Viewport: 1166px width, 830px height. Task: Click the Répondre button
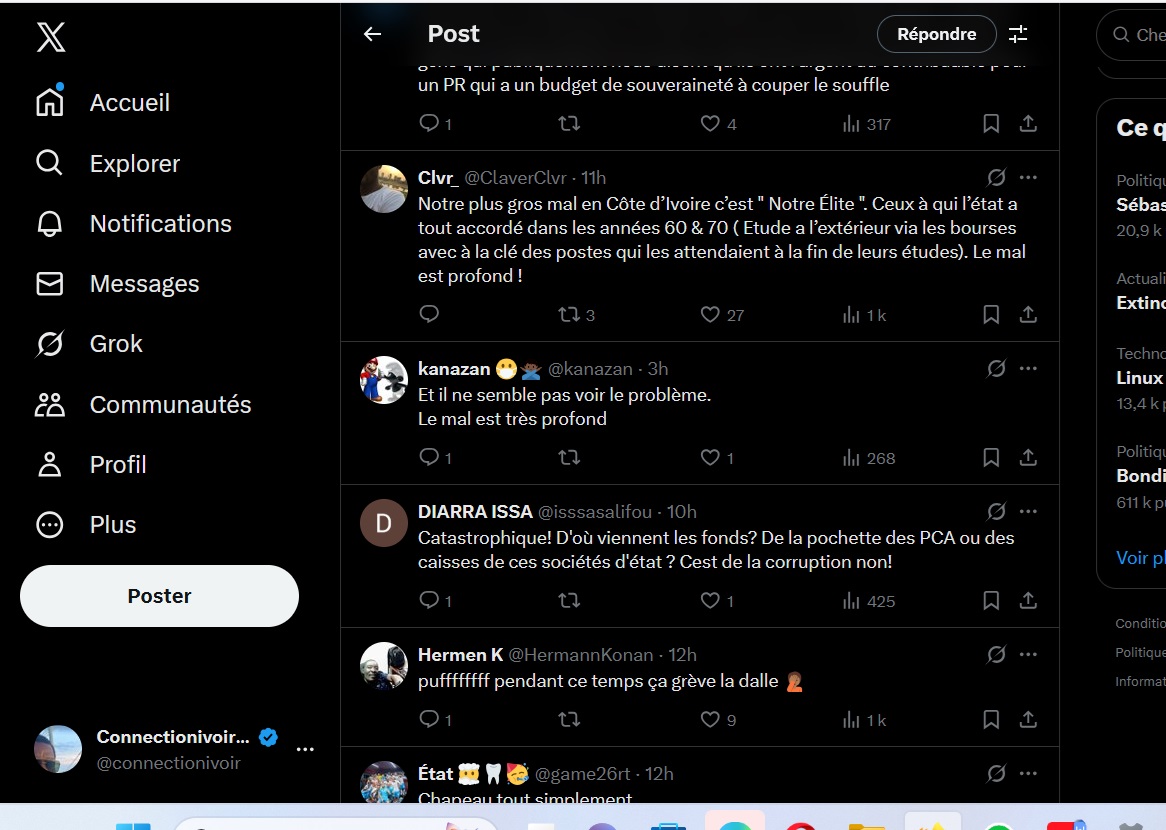click(x=936, y=34)
